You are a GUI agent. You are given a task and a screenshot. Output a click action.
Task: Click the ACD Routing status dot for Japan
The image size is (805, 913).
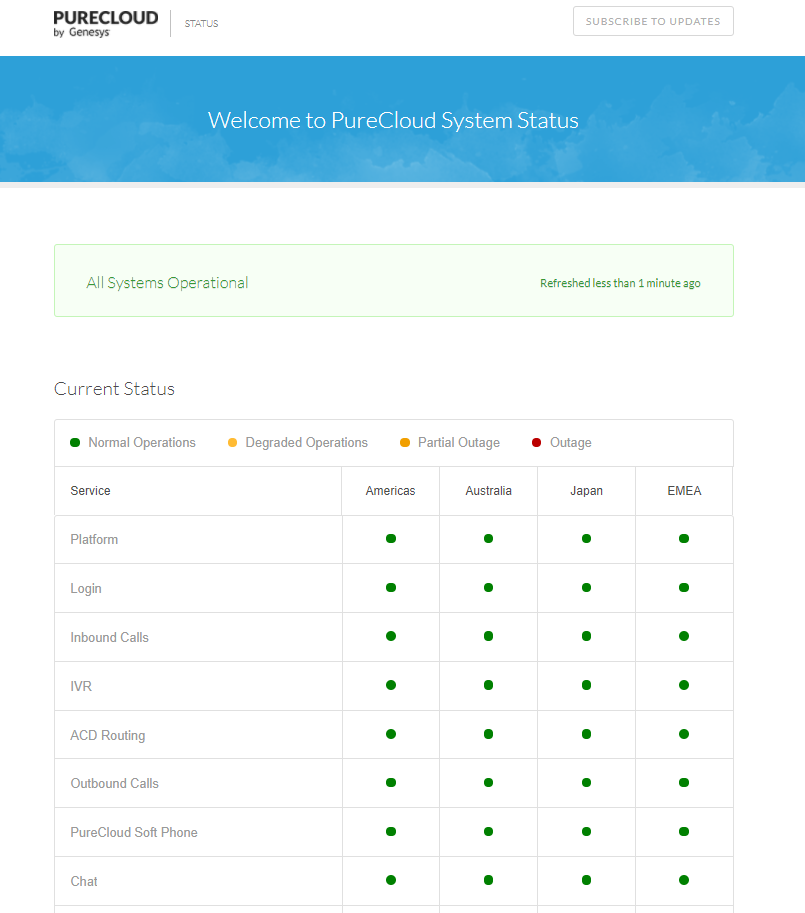click(x=586, y=734)
